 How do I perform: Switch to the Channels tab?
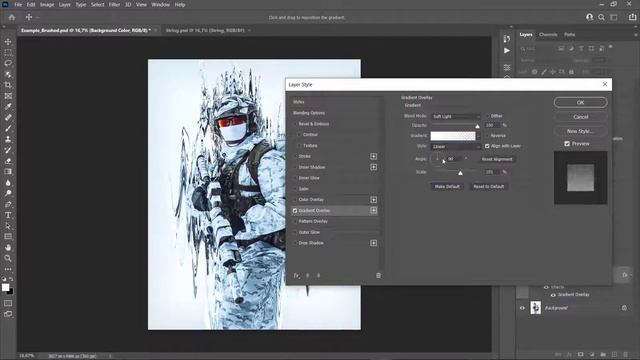click(x=548, y=35)
